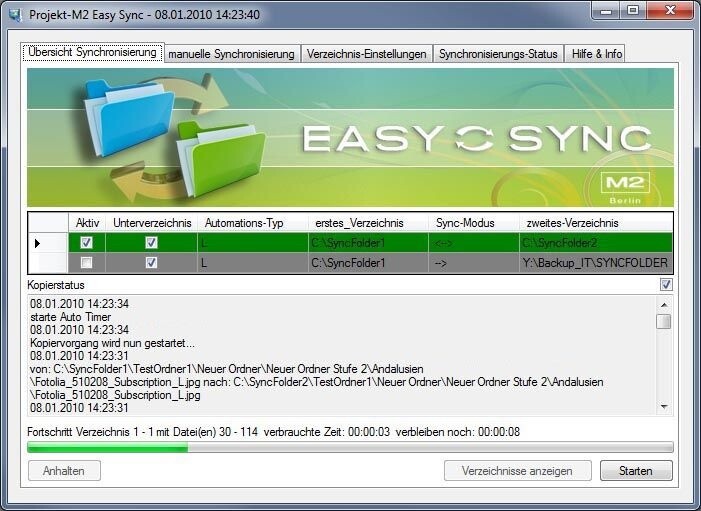
Task: Select Automations-Typ L cell in the gray row
Action: [253, 263]
